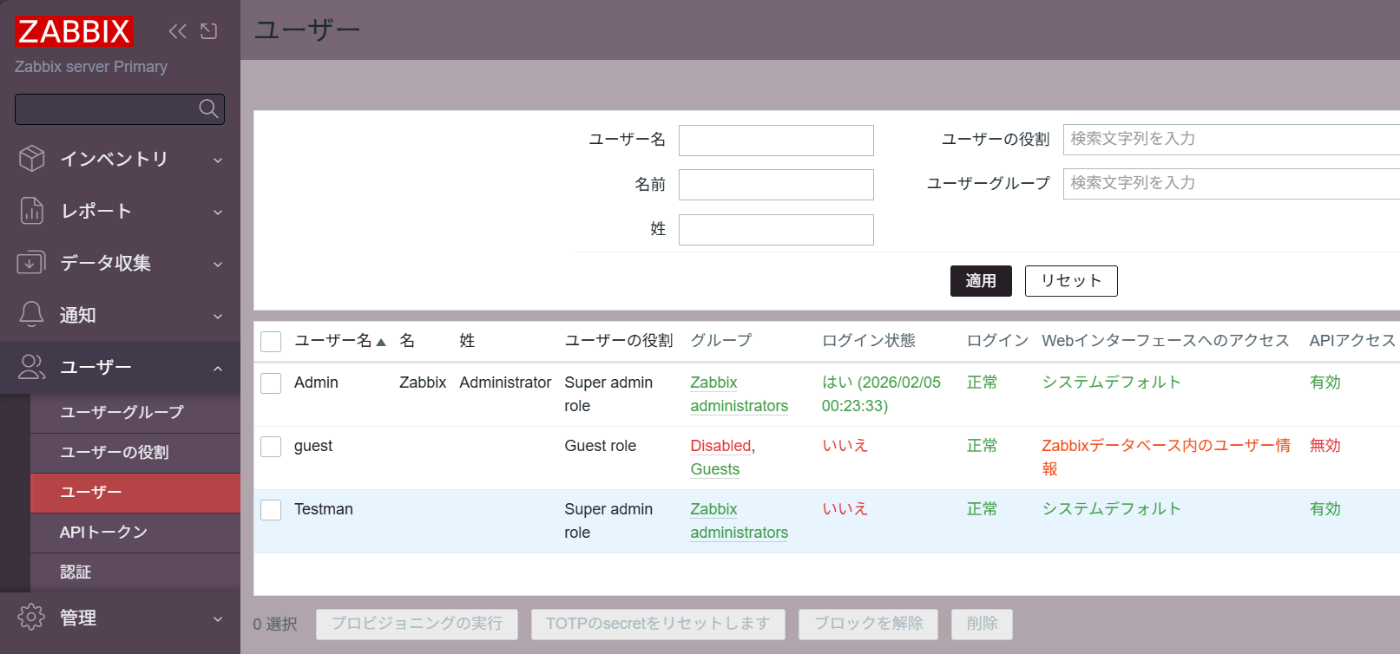Collapse the sidebar with the double-chevron icon
This screenshot has height=654, width=1400.
pos(178,31)
